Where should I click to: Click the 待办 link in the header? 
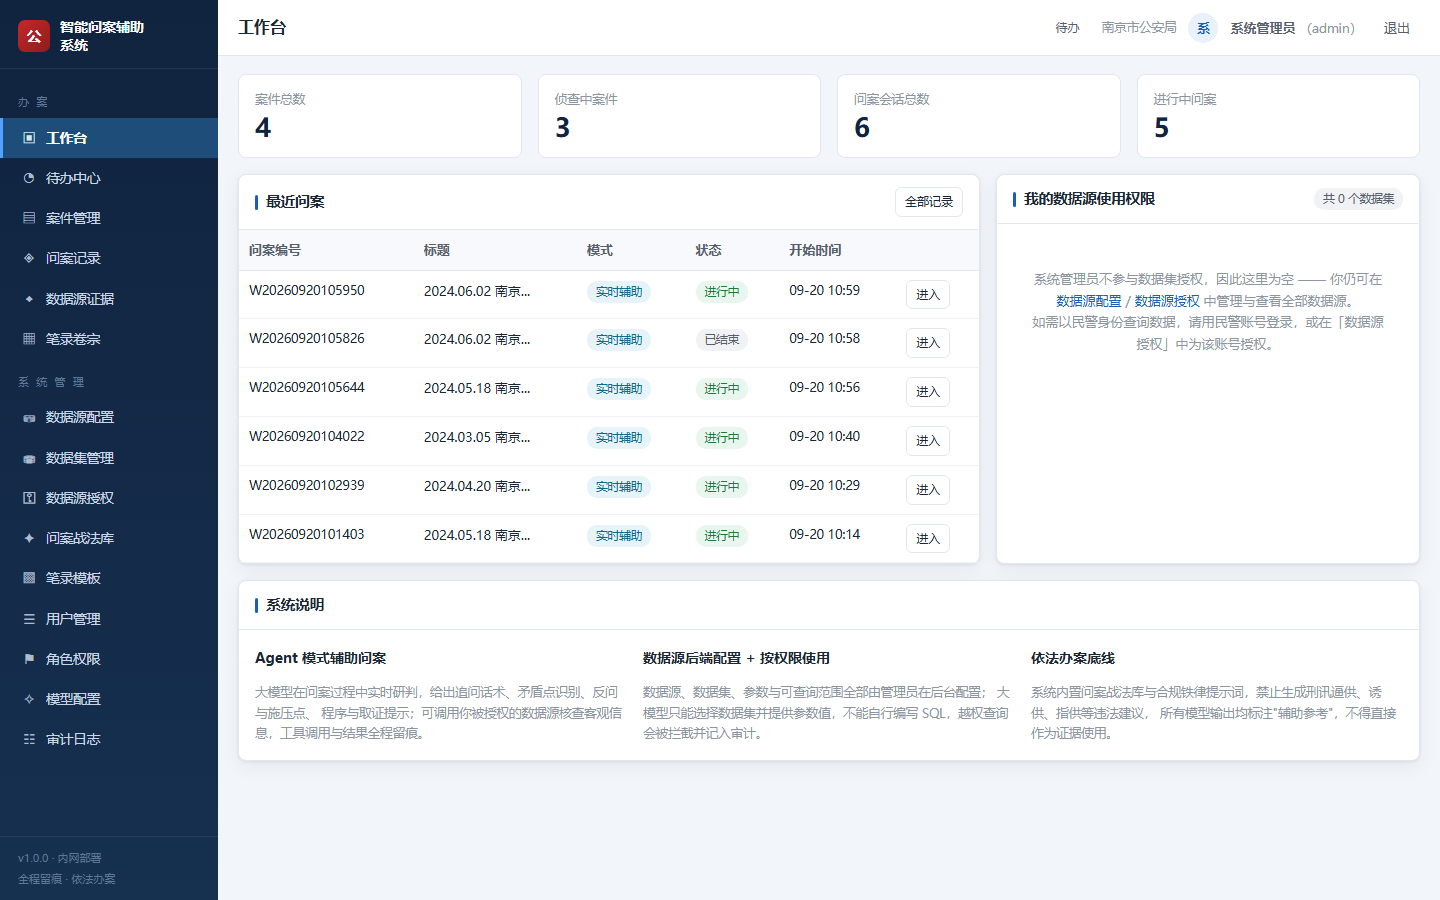1067,28
